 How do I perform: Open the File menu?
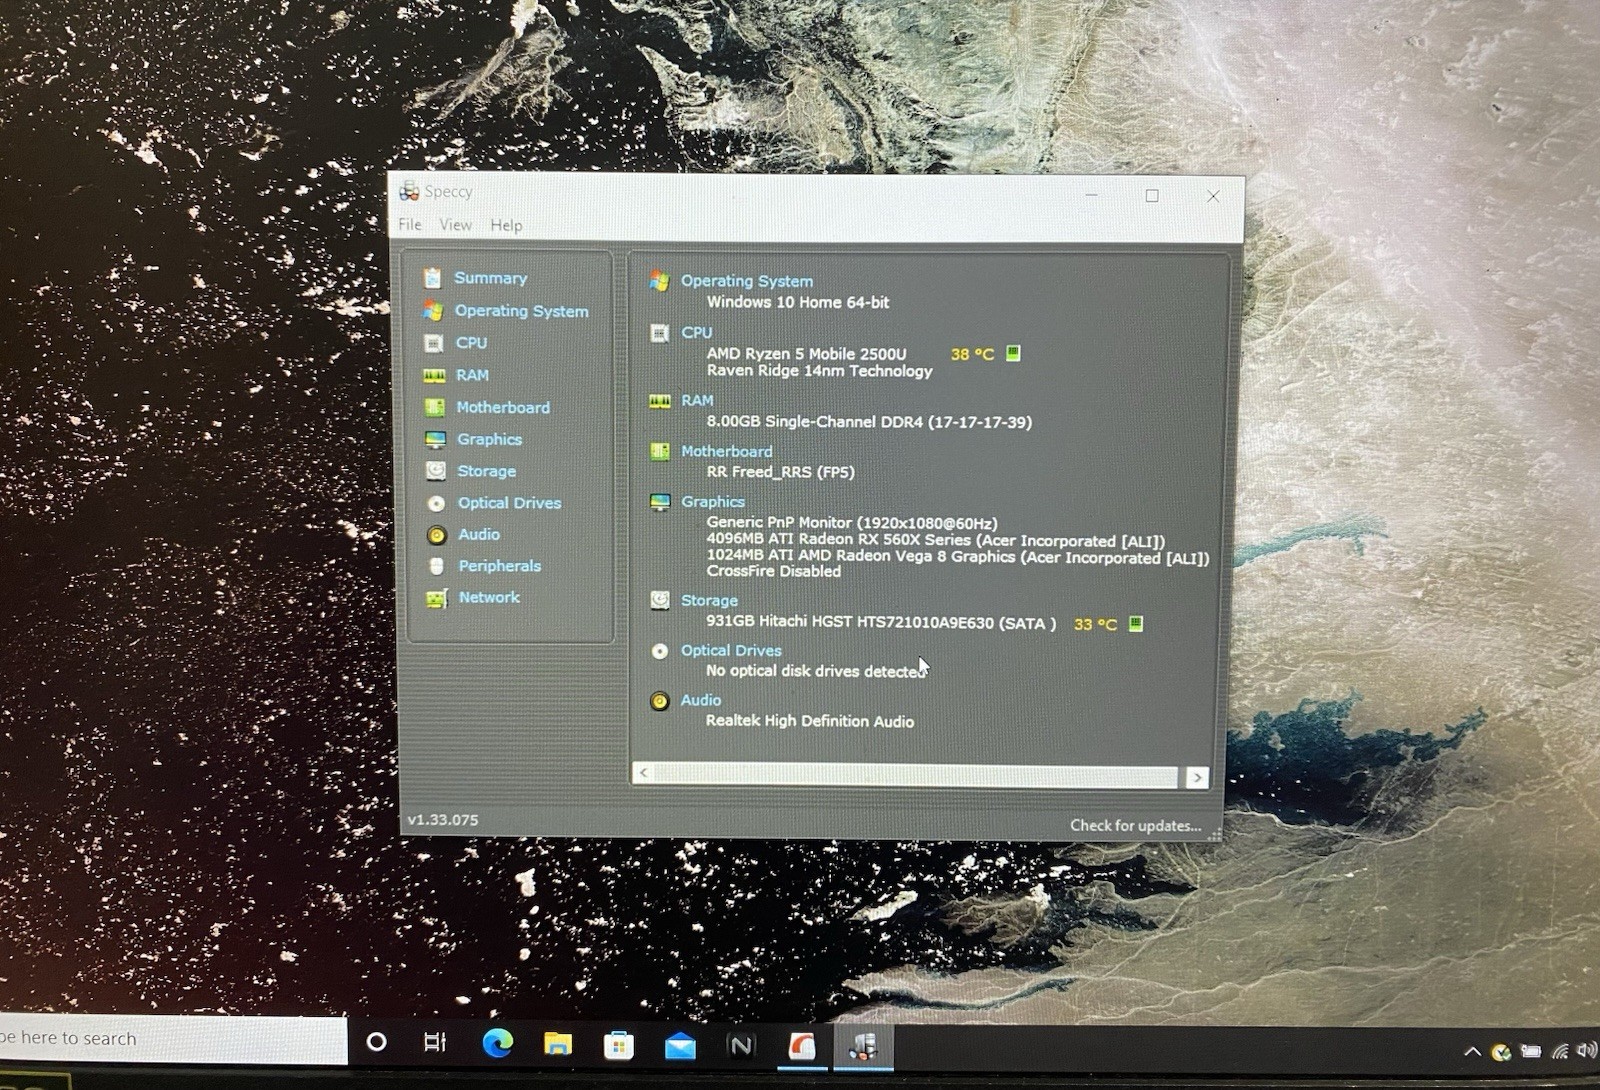click(410, 225)
